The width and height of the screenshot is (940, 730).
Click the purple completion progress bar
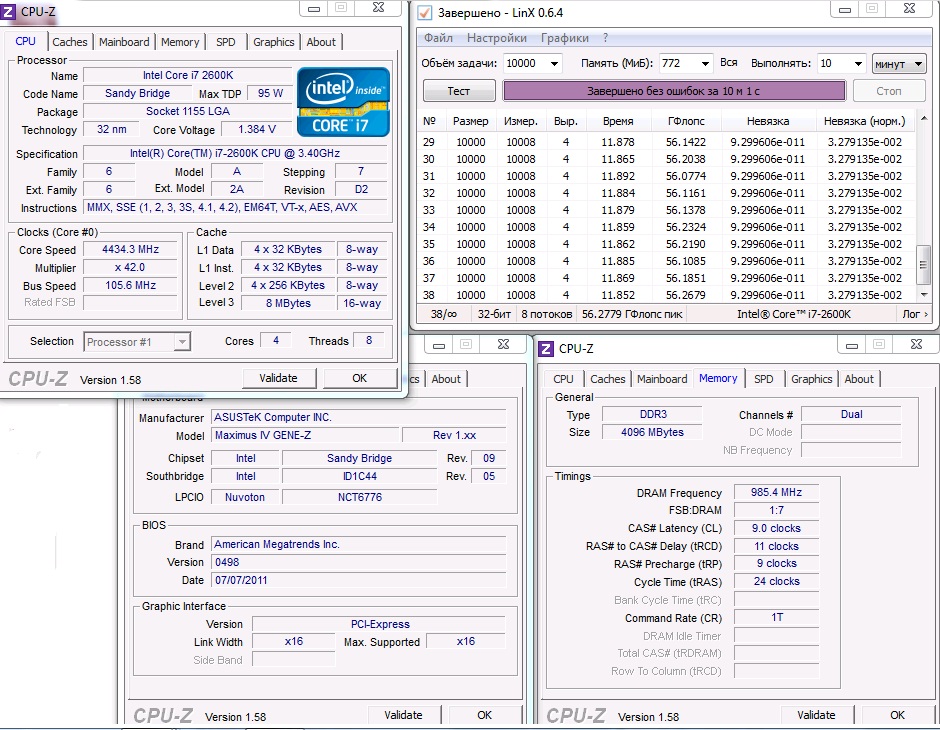(675, 91)
